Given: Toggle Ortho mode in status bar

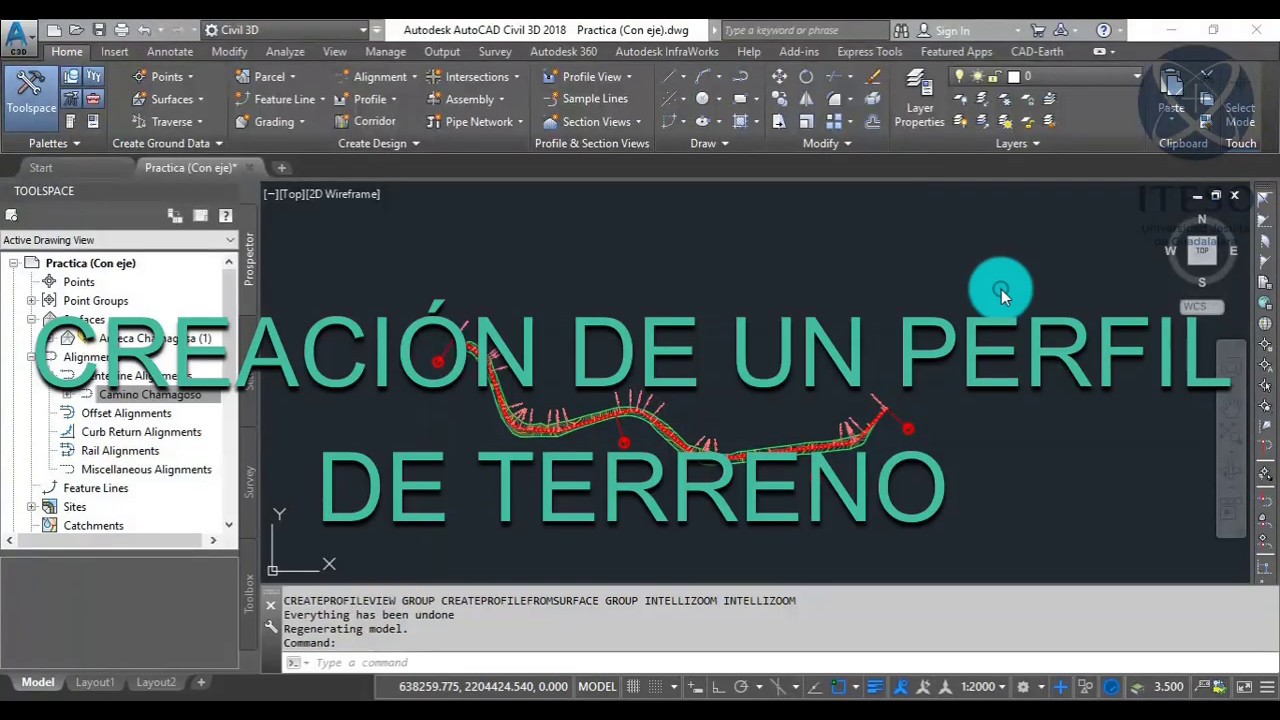Looking at the screenshot, I should pos(717,687).
